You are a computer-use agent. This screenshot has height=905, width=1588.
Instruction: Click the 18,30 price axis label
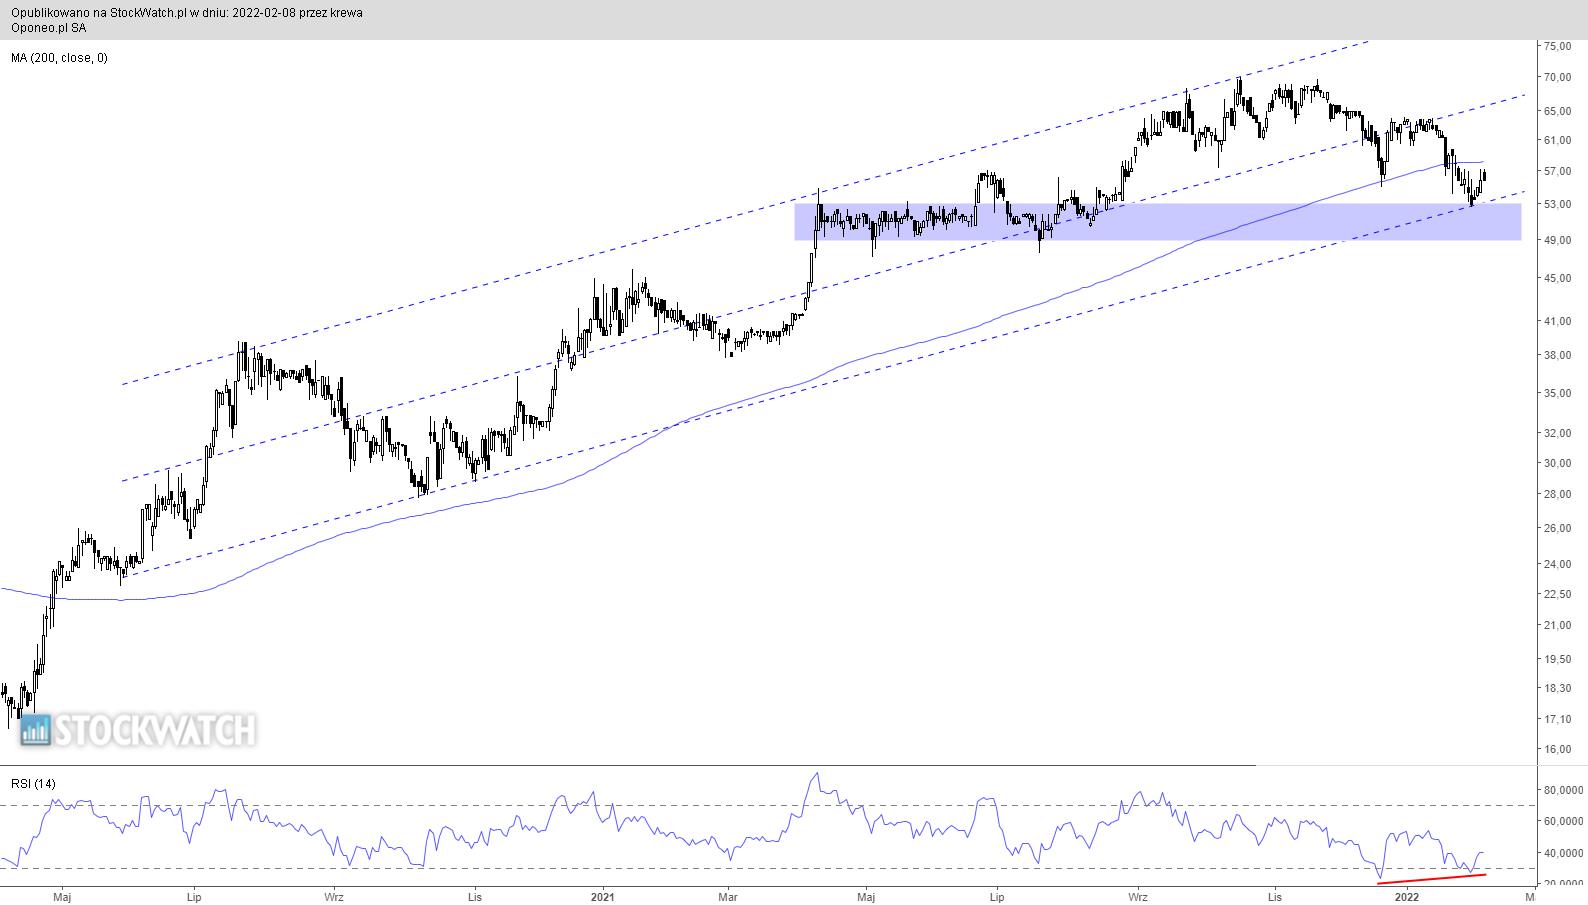1557,688
